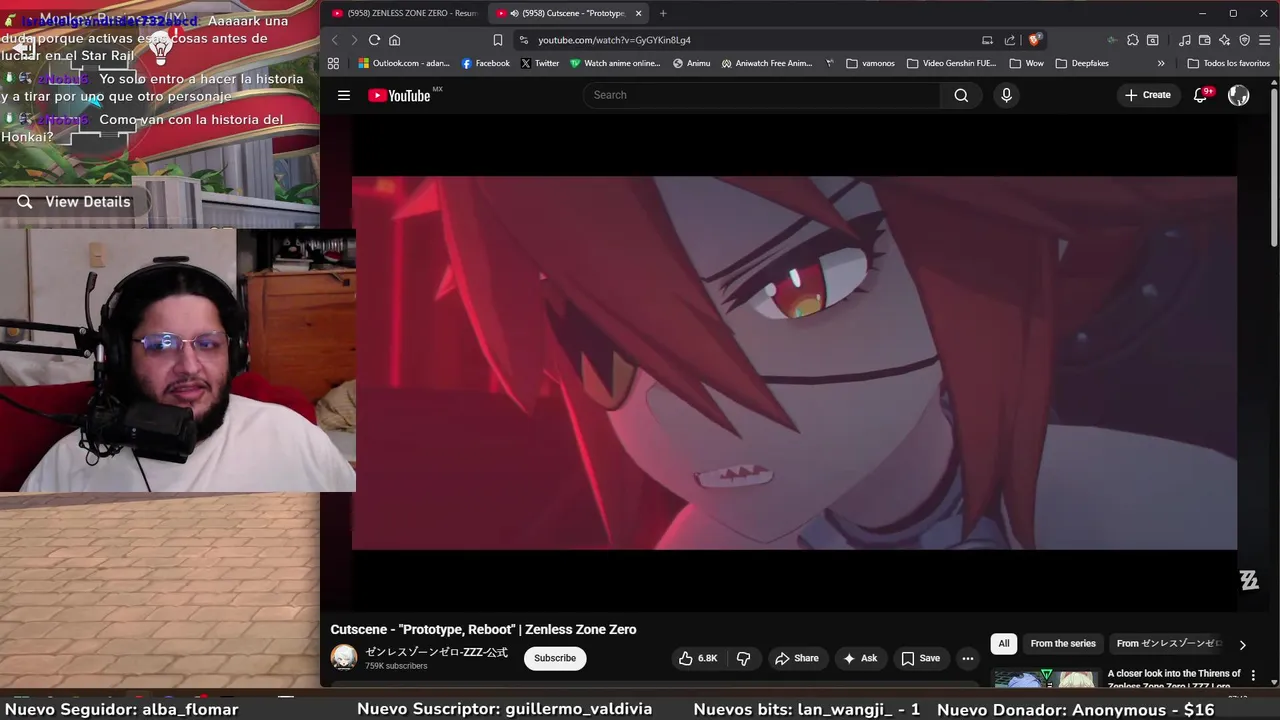
Task: Click the YouTube search magnifier button
Action: (x=961, y=95)
